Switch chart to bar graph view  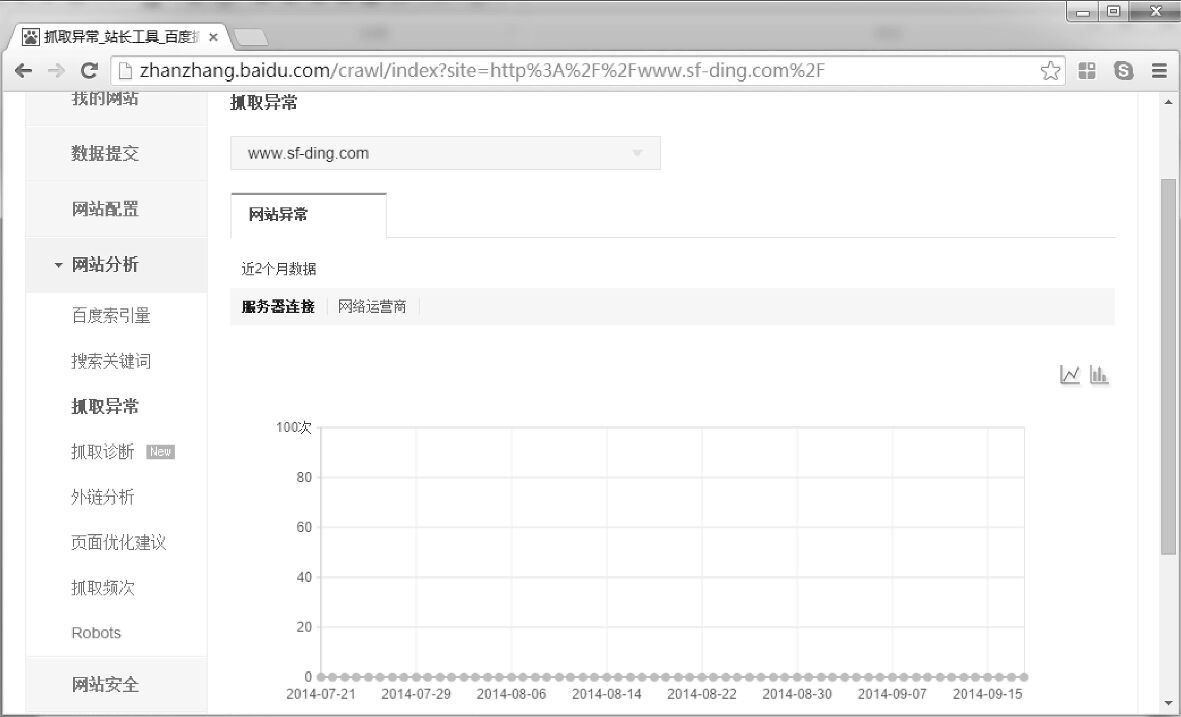point(1099,374)
